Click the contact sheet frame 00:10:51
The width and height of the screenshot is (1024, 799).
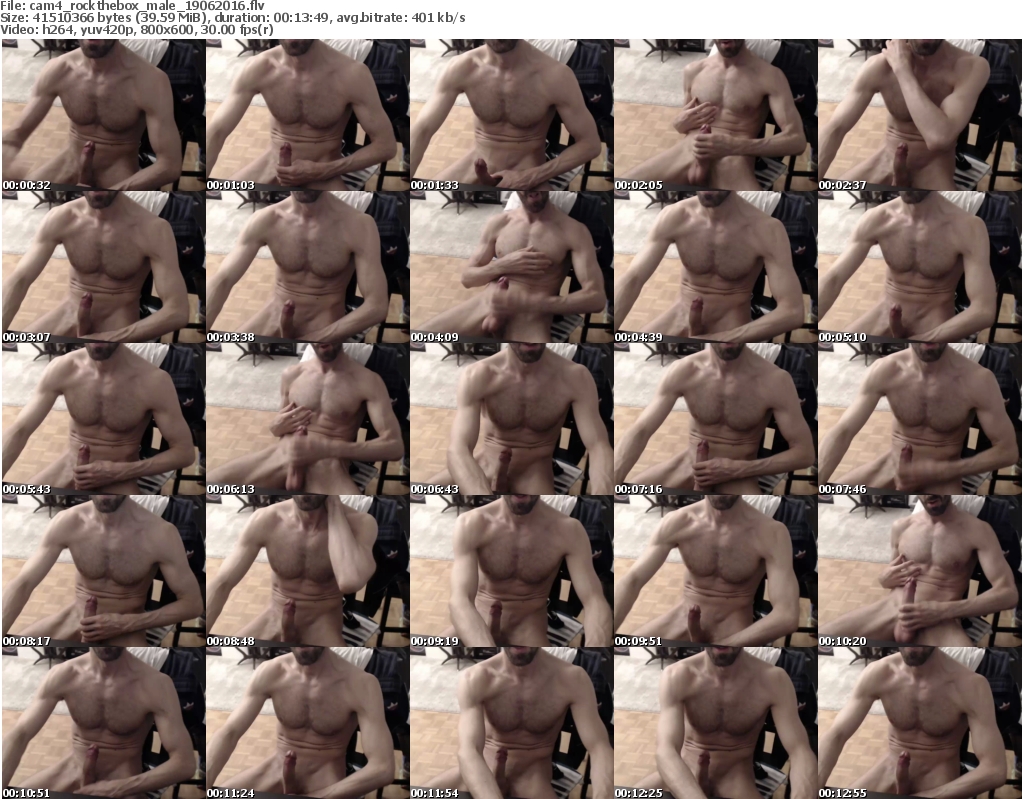104,723
